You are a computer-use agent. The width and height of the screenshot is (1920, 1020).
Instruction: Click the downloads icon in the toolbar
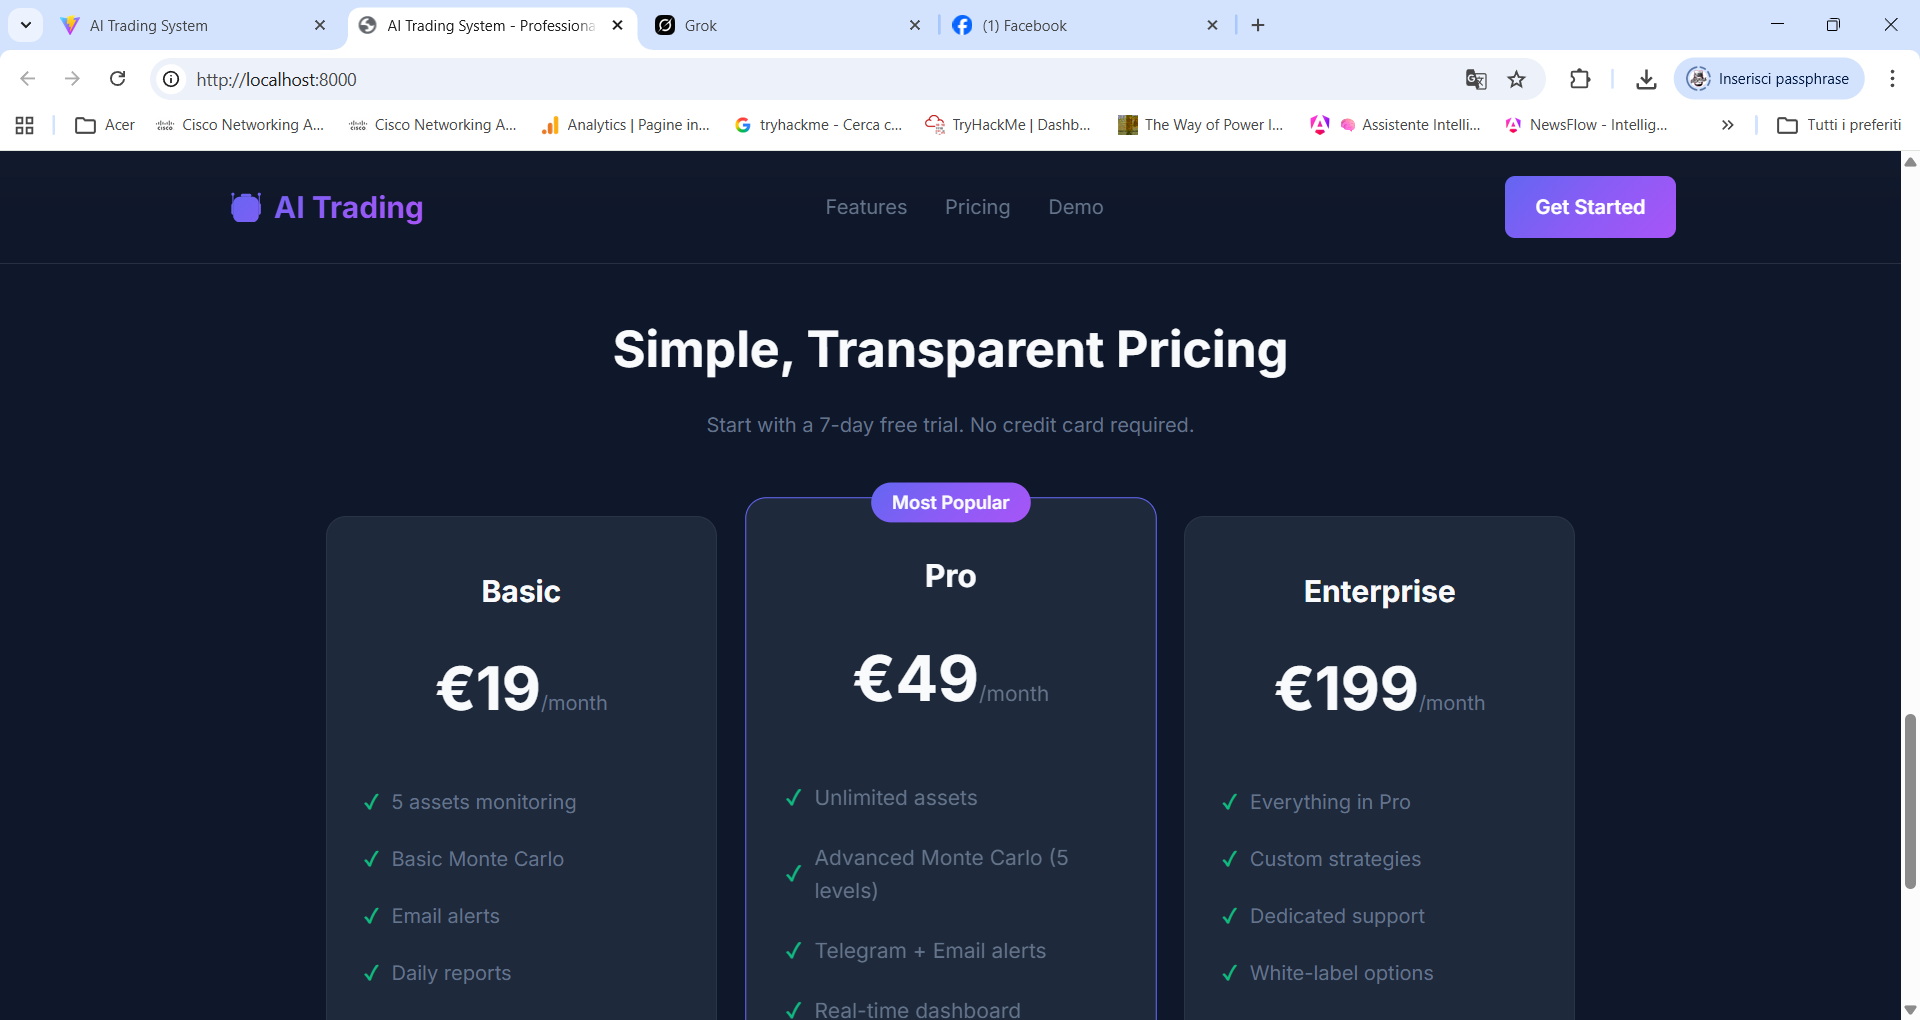click(1646, 79)
